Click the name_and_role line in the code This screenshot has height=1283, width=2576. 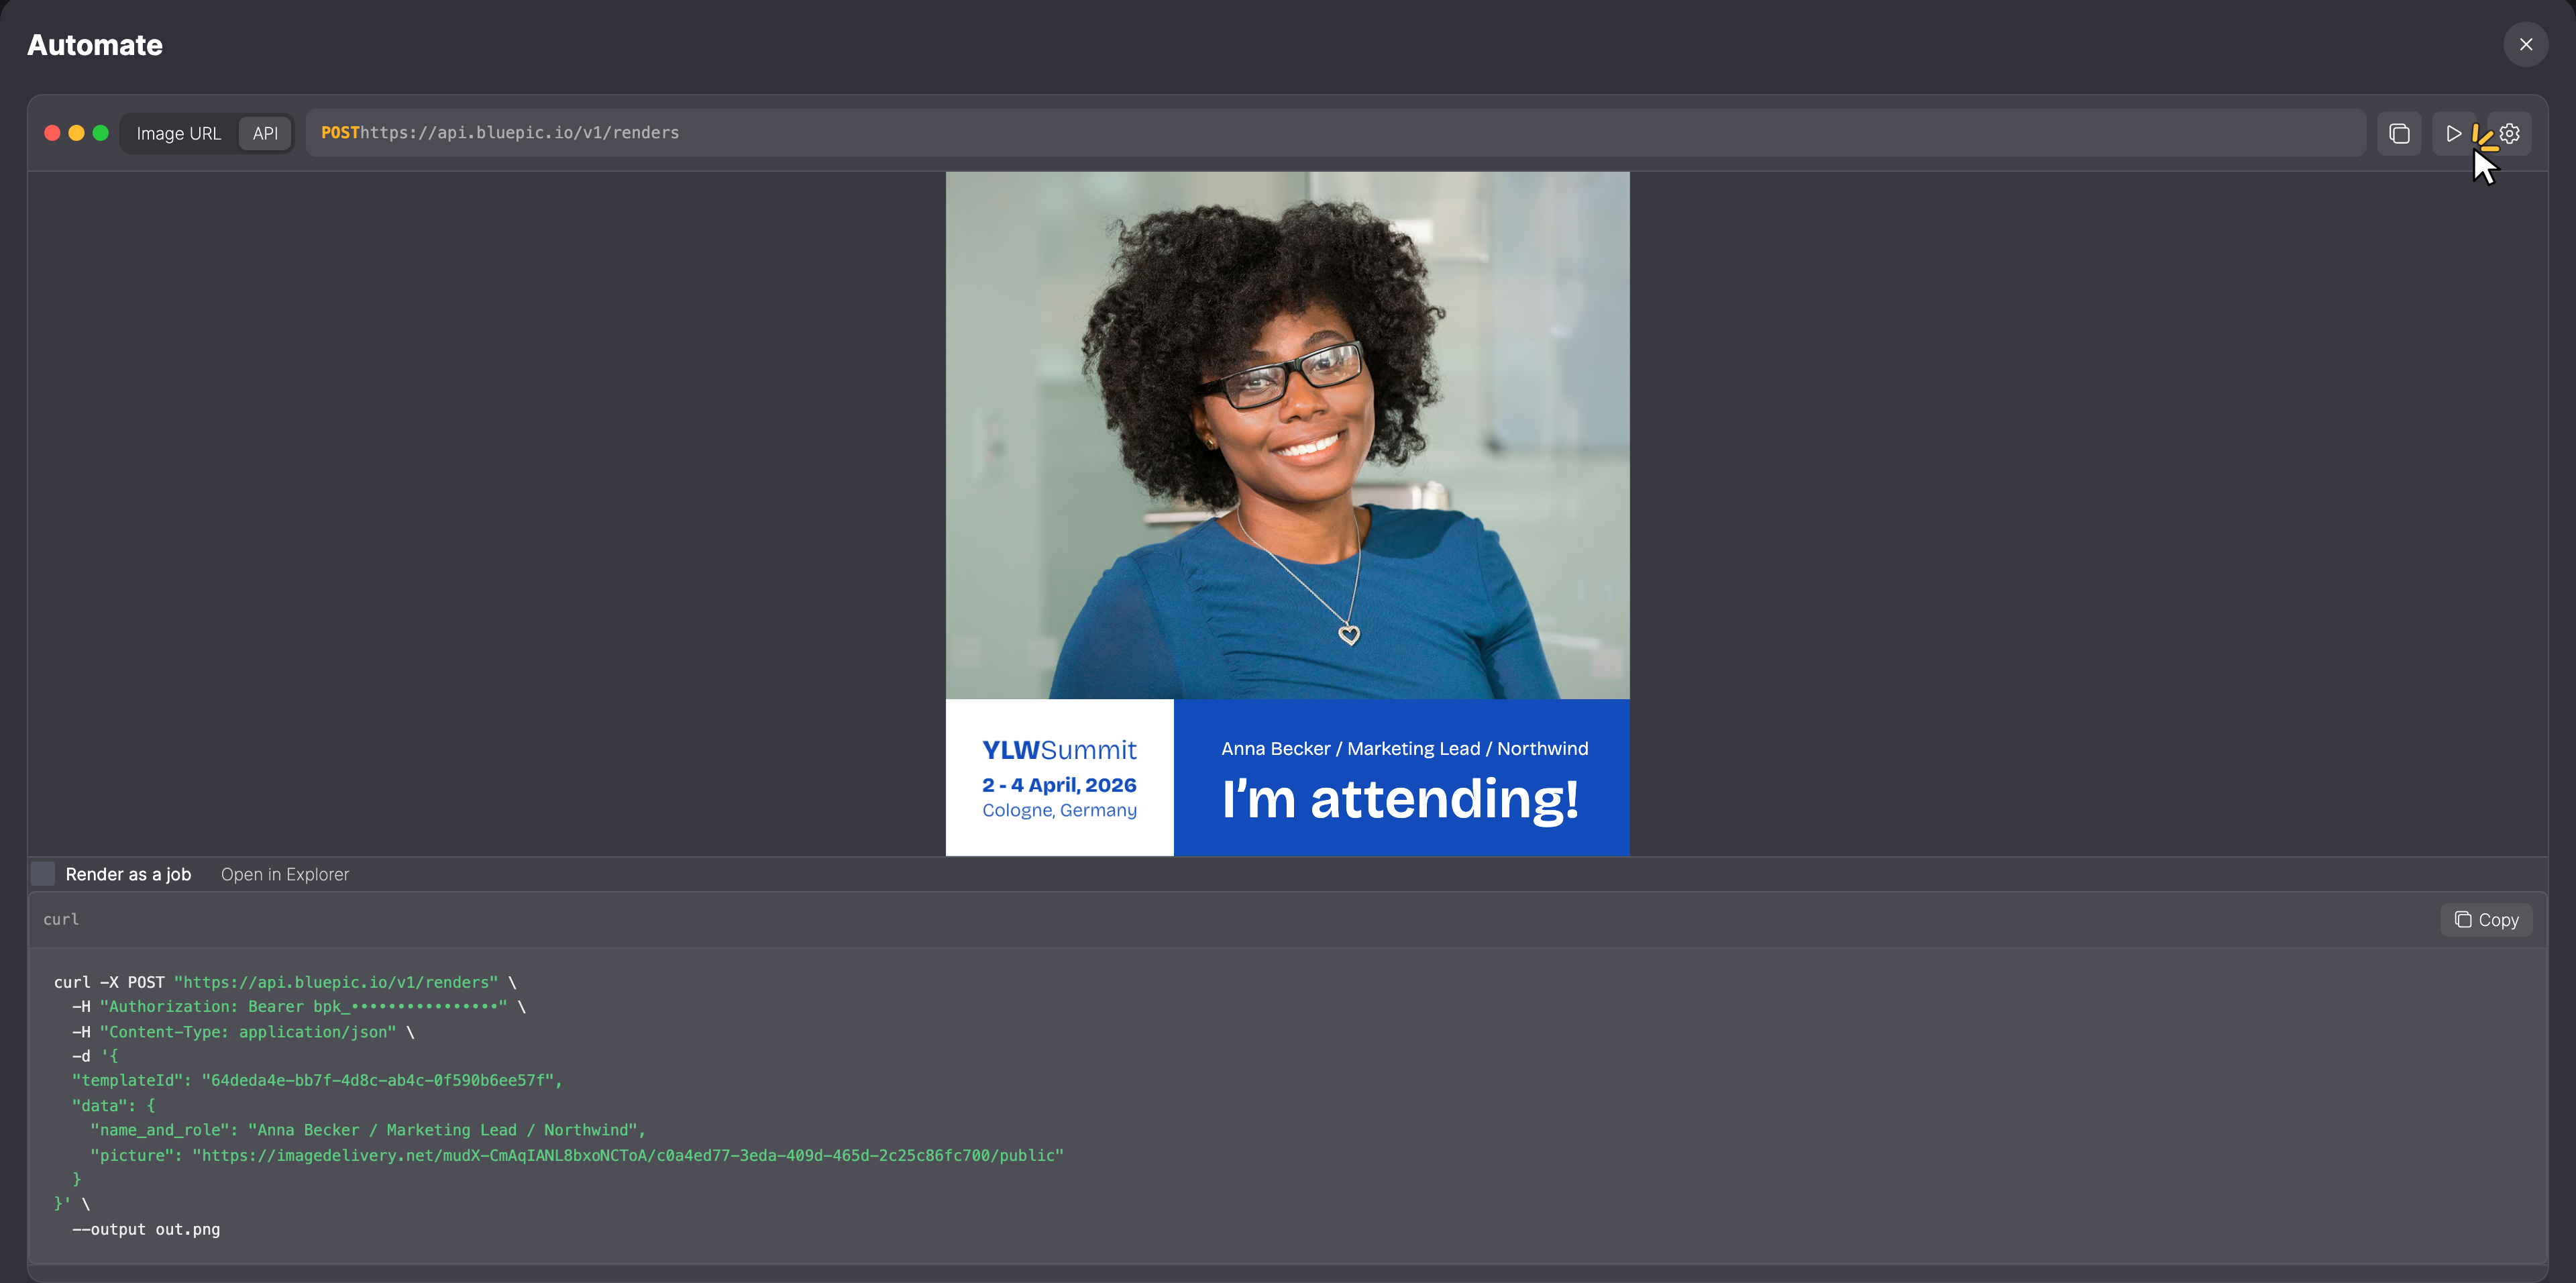point(368,1130)
